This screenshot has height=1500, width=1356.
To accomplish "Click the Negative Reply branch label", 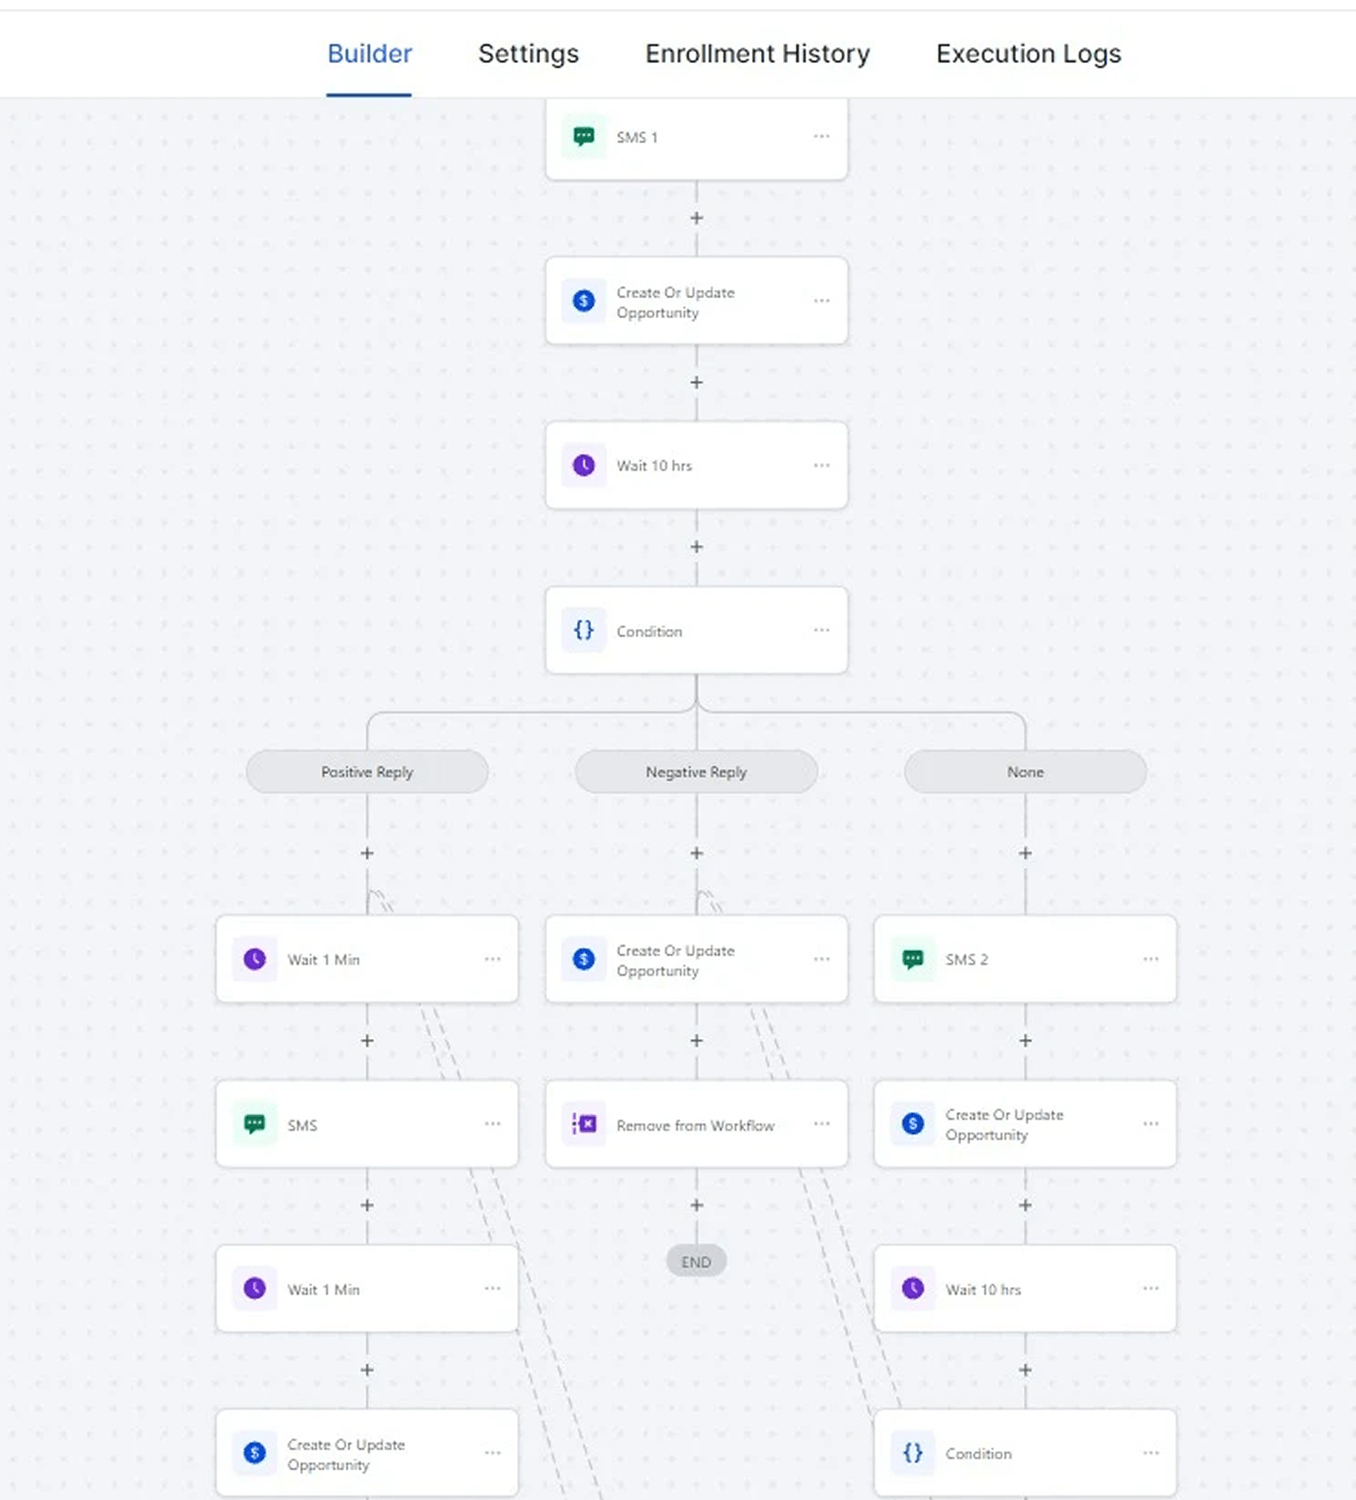I will 696,772.
